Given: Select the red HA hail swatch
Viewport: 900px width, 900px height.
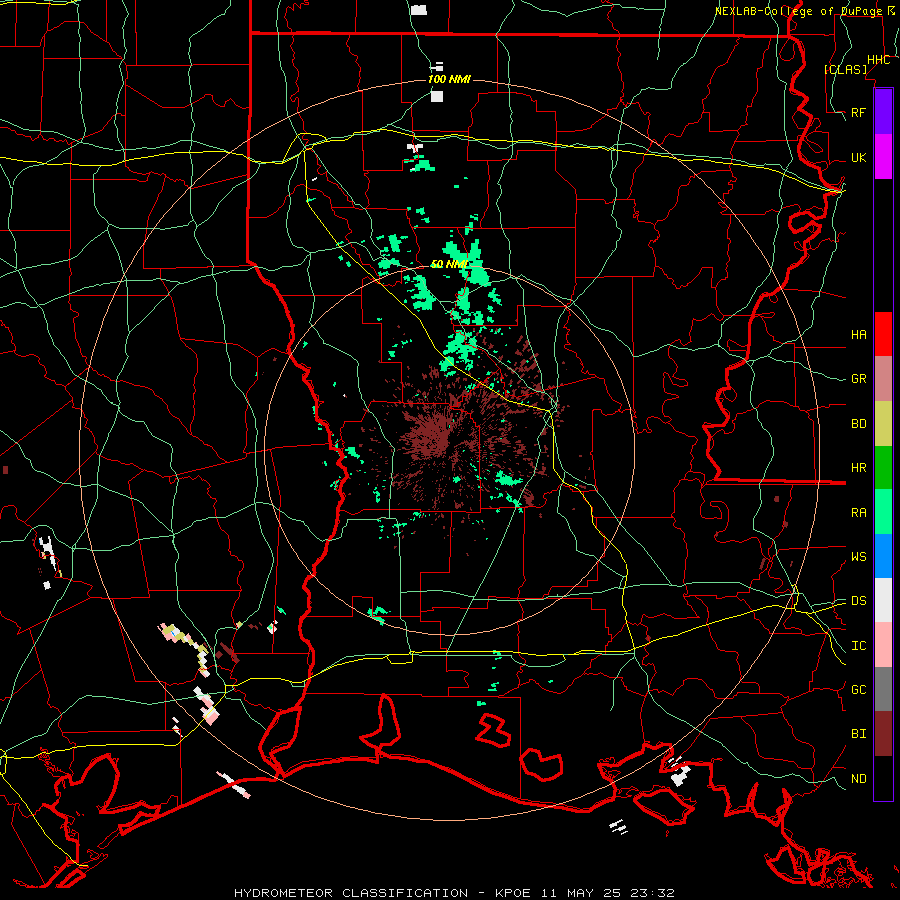Looking at the screenshot, I should (883, 334).
